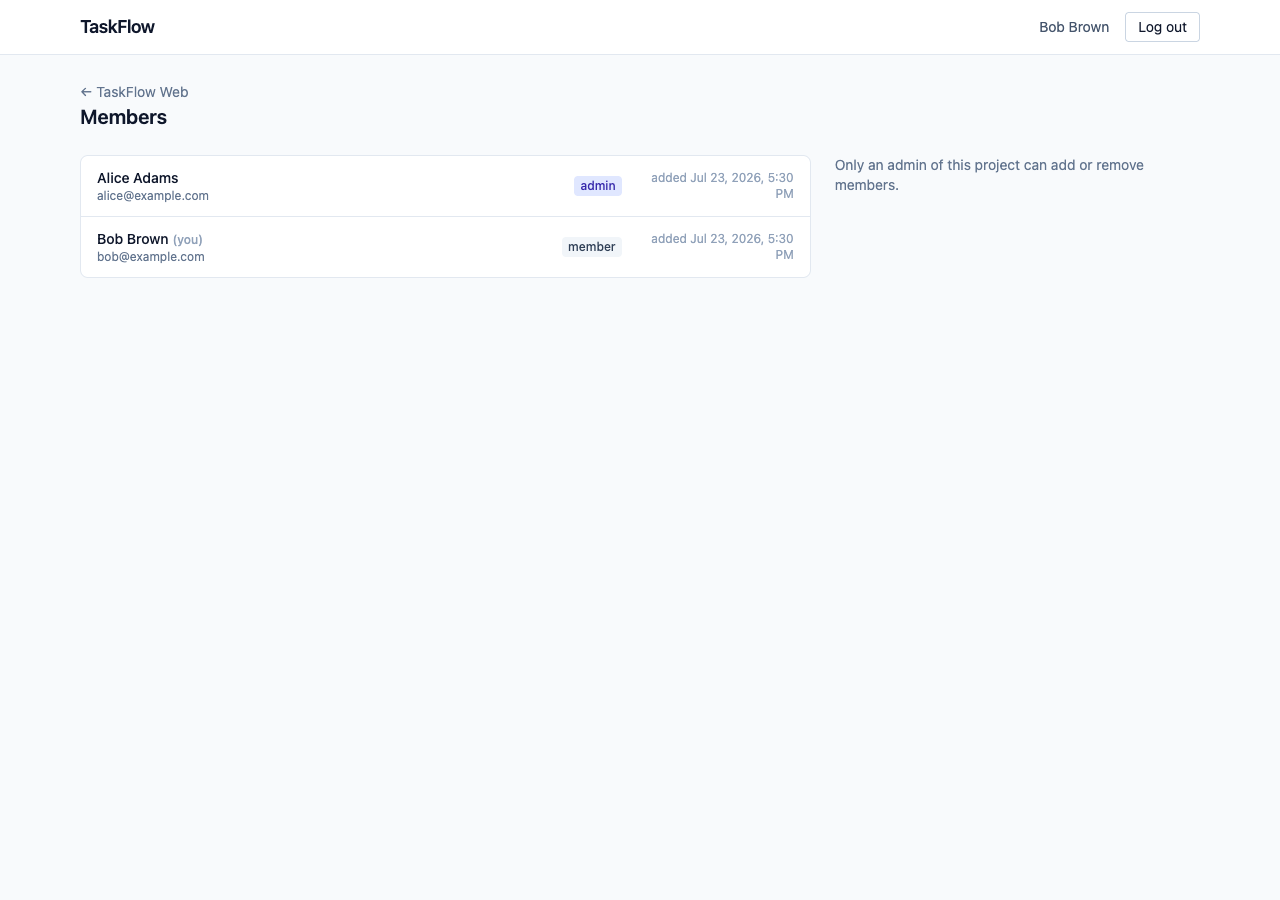
Task: Click the TaskFlow logo in header
Action: pos(117,27)
